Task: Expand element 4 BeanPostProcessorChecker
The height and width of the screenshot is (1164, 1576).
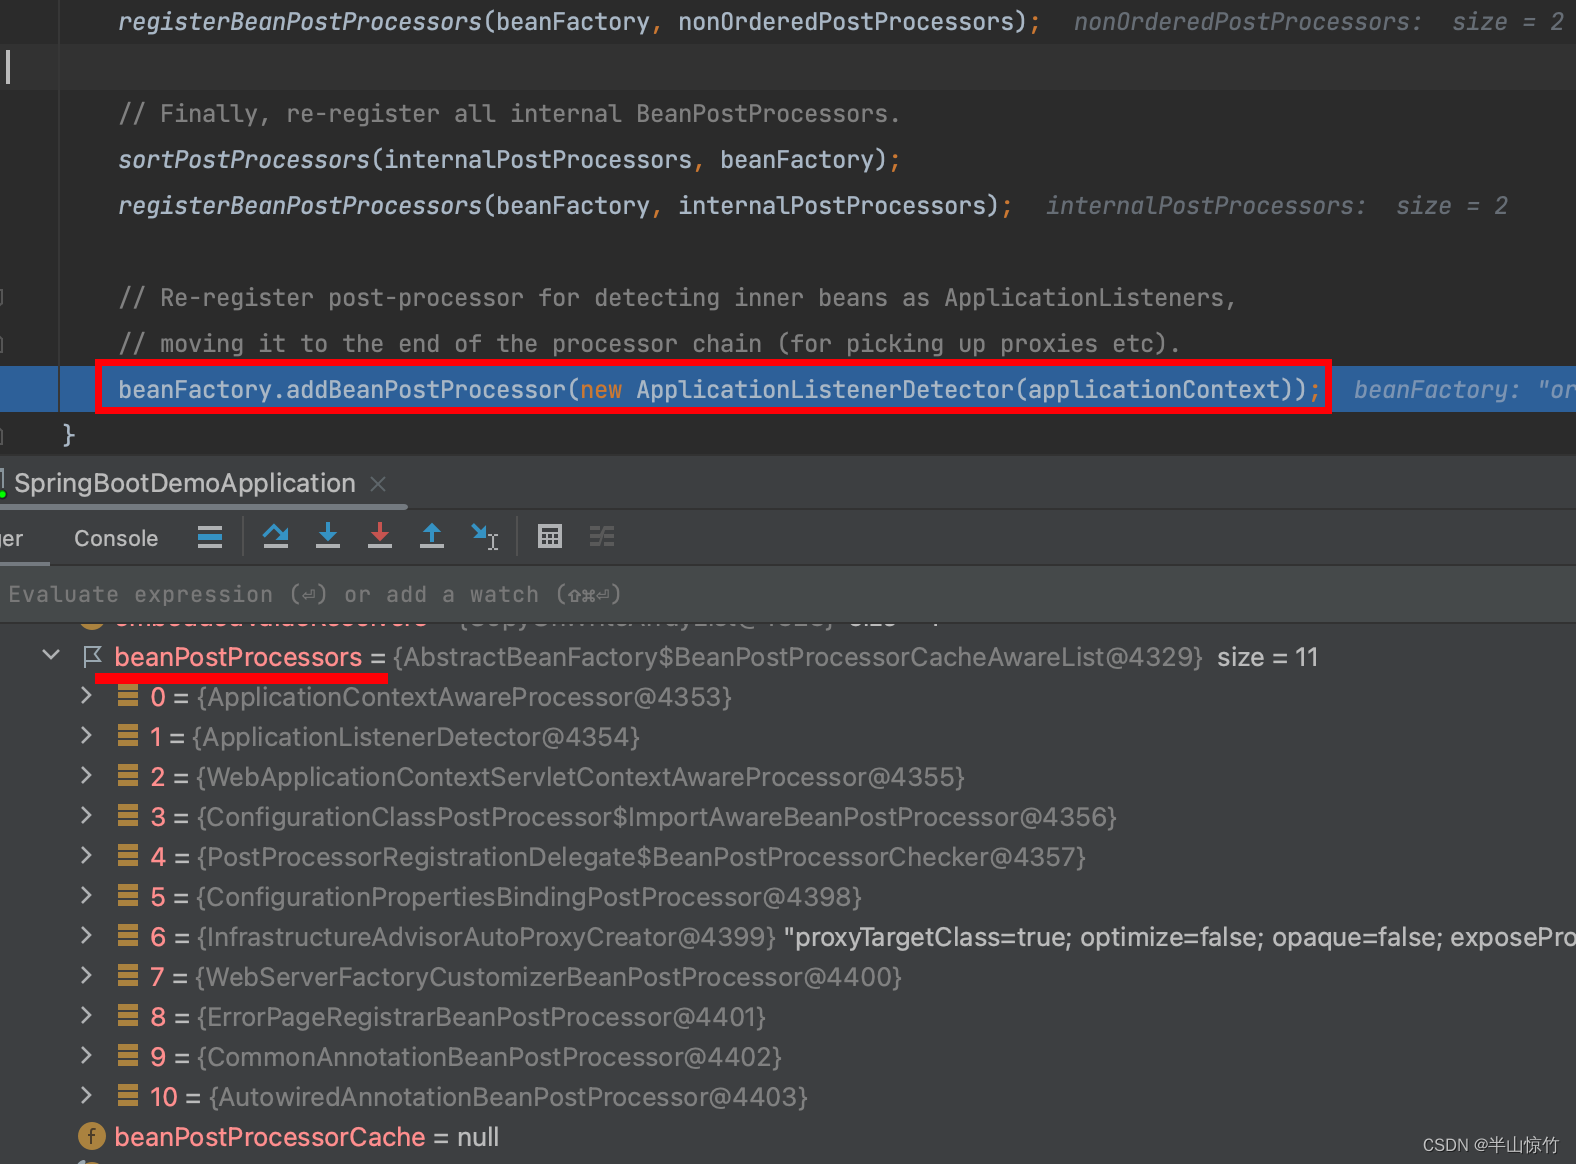Action: (x=87, y=856)
